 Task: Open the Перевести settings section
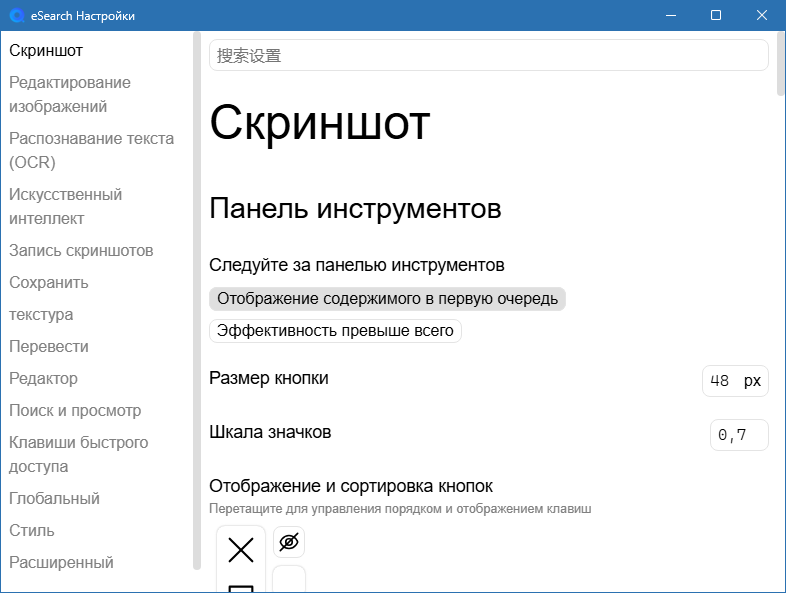tap(49, 347)
